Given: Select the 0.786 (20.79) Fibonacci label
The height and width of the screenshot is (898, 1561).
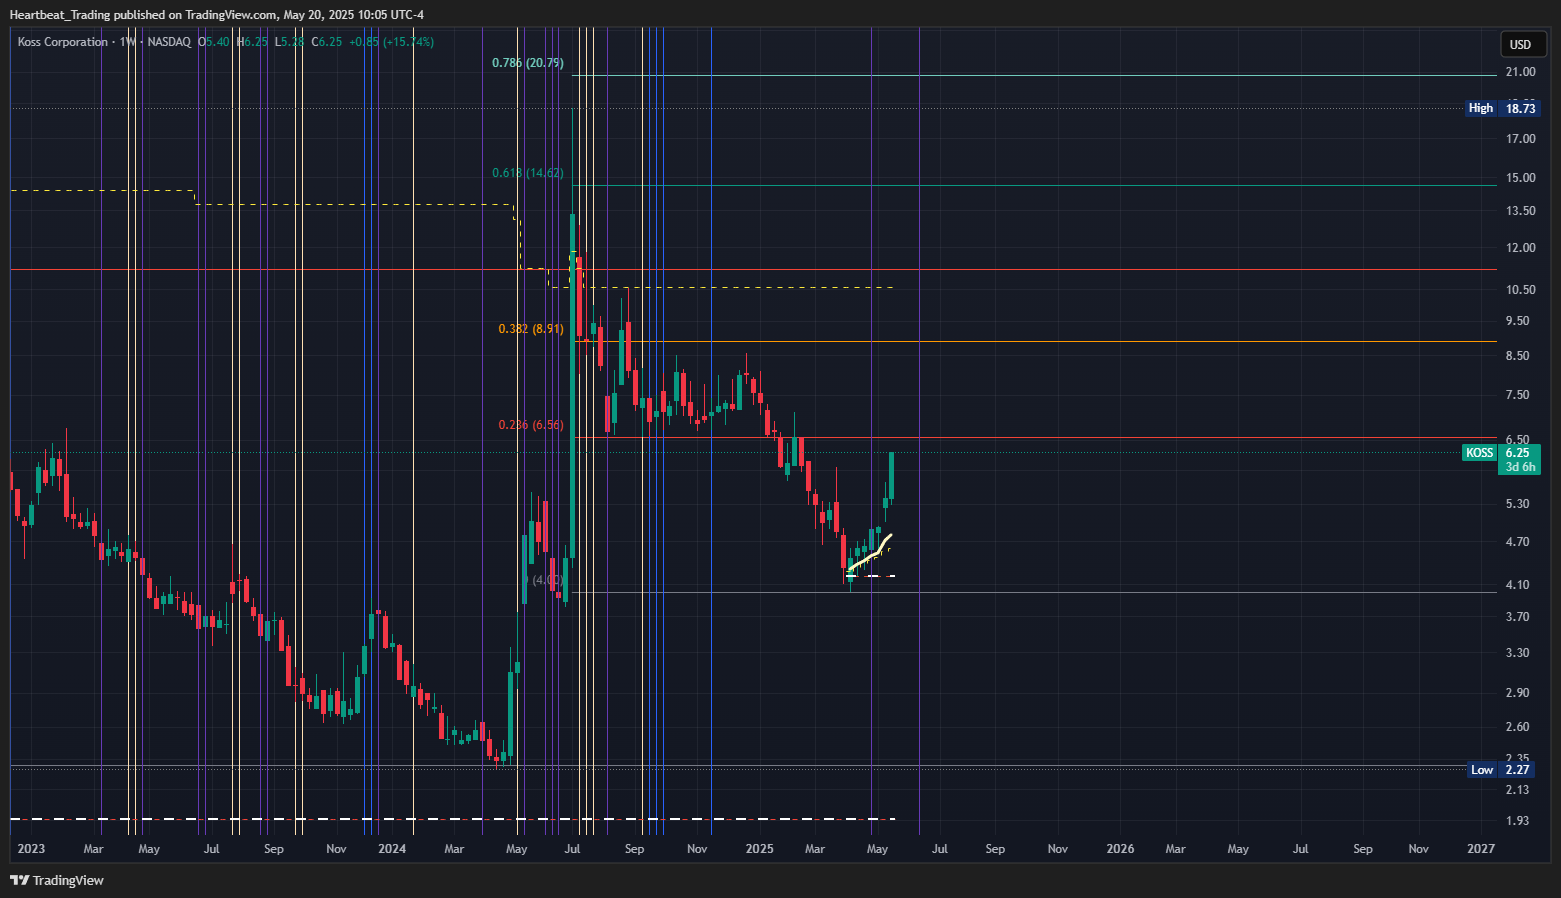Looking at the screenshot, I should coord(527,63).
